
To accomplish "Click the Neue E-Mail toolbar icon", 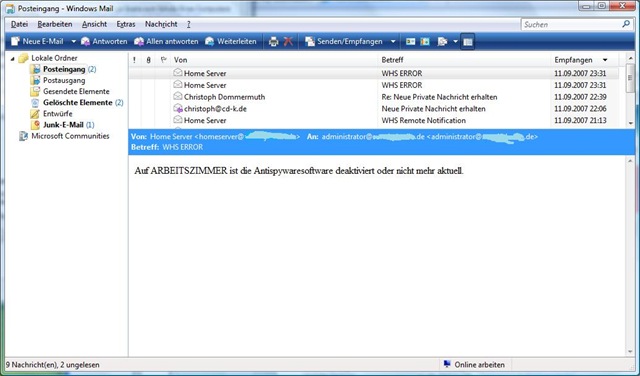I will tap(15, 41).
